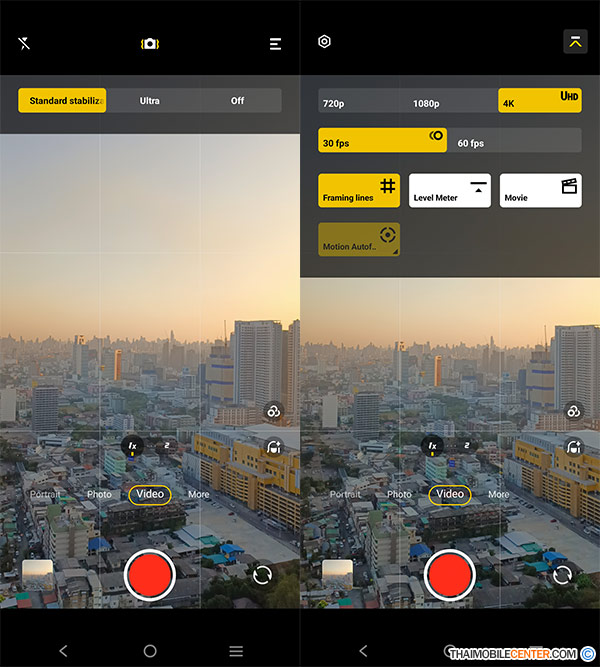This screenshot has width=600, height=667.
Task: Toggle Motion Autofocus tile
Action: pyautogui.click(x=359, y=239)
